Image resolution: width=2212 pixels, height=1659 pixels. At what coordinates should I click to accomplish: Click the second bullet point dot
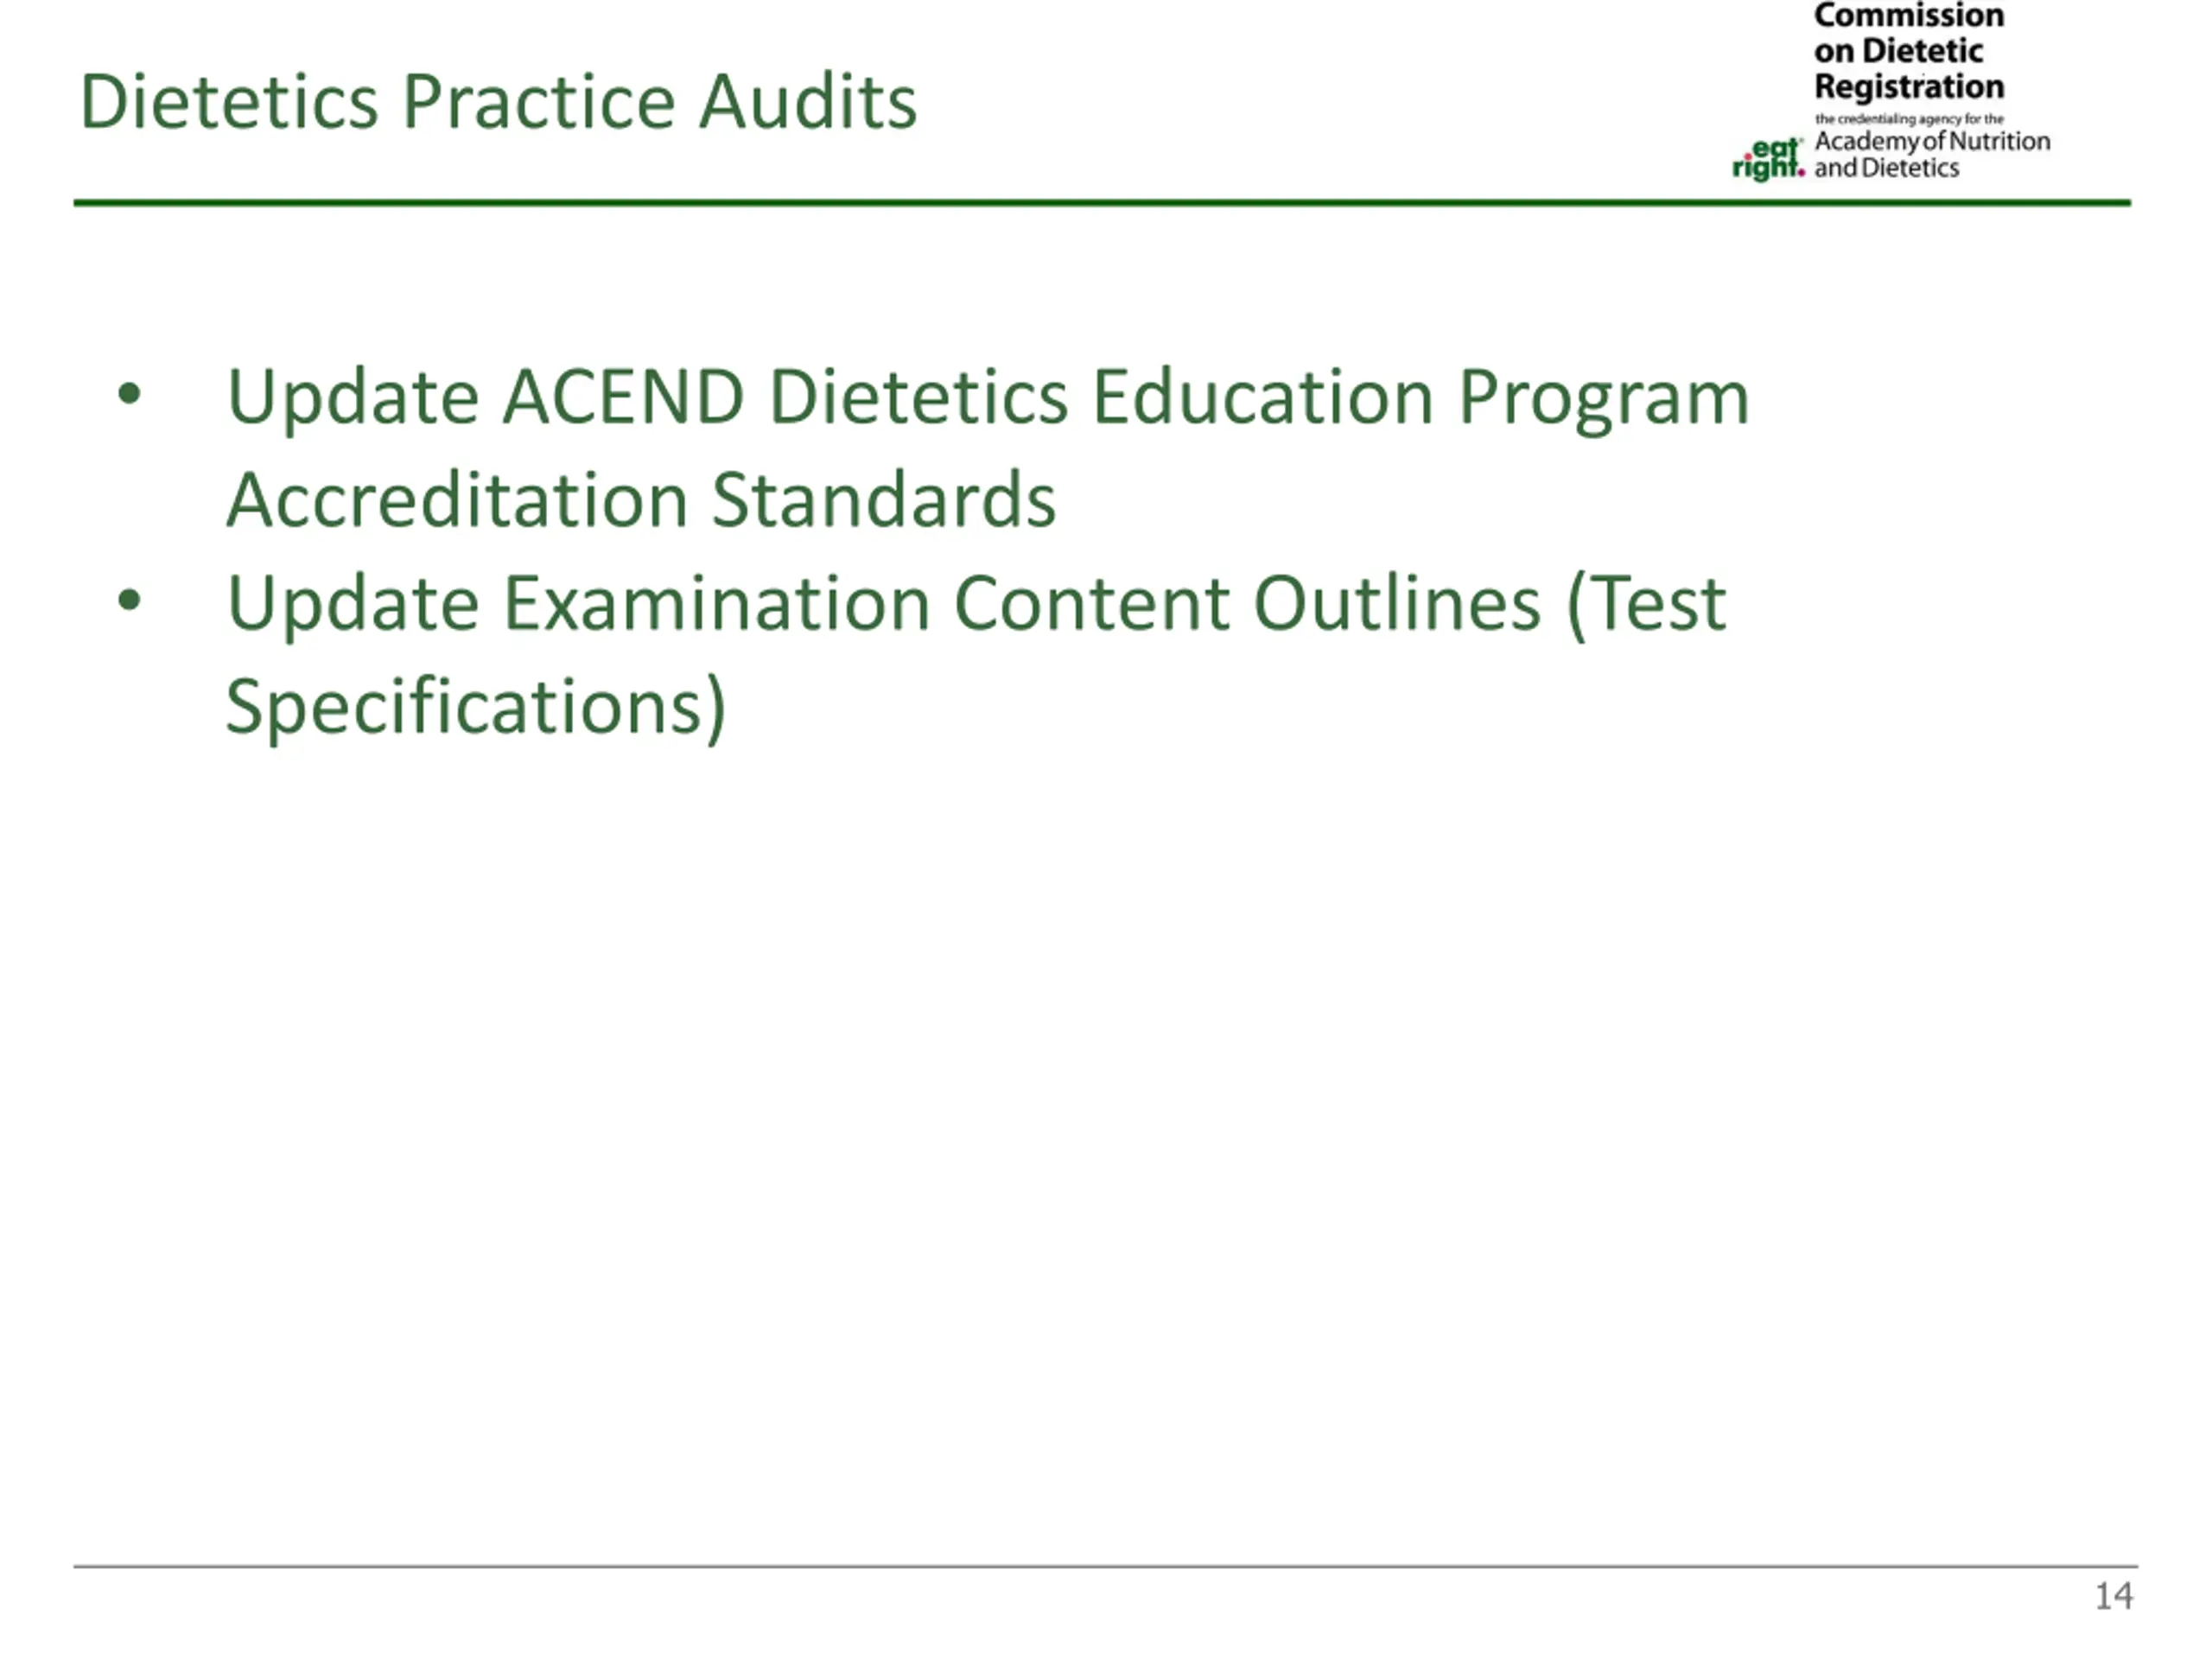(129, 601)
